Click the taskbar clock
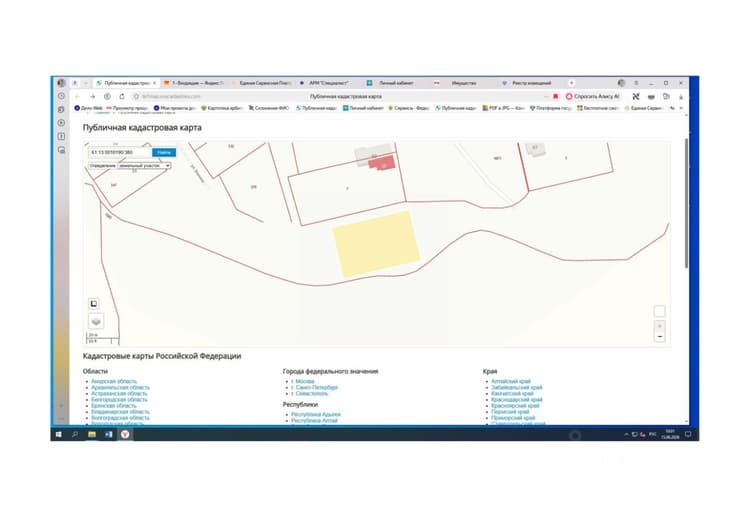This screenshot has height=531, width=750. (x=670, y=434)
